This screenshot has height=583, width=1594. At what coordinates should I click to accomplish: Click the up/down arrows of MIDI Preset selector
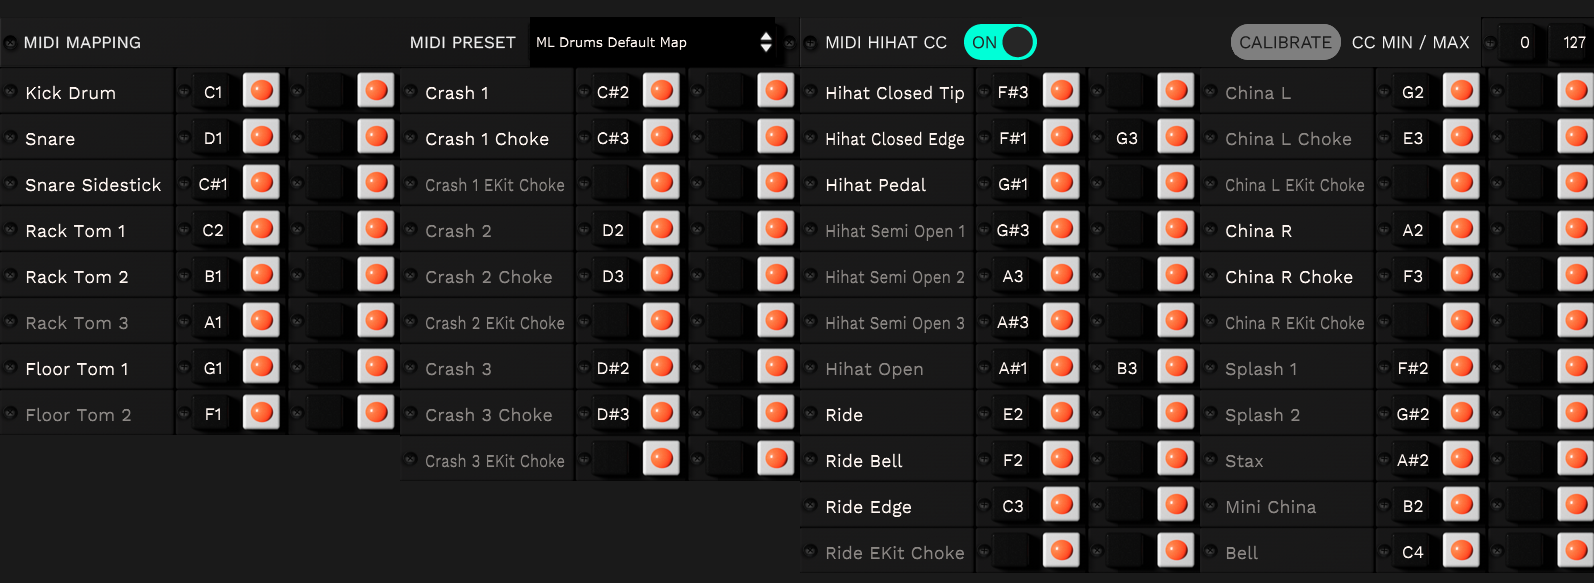pos(766,42)
